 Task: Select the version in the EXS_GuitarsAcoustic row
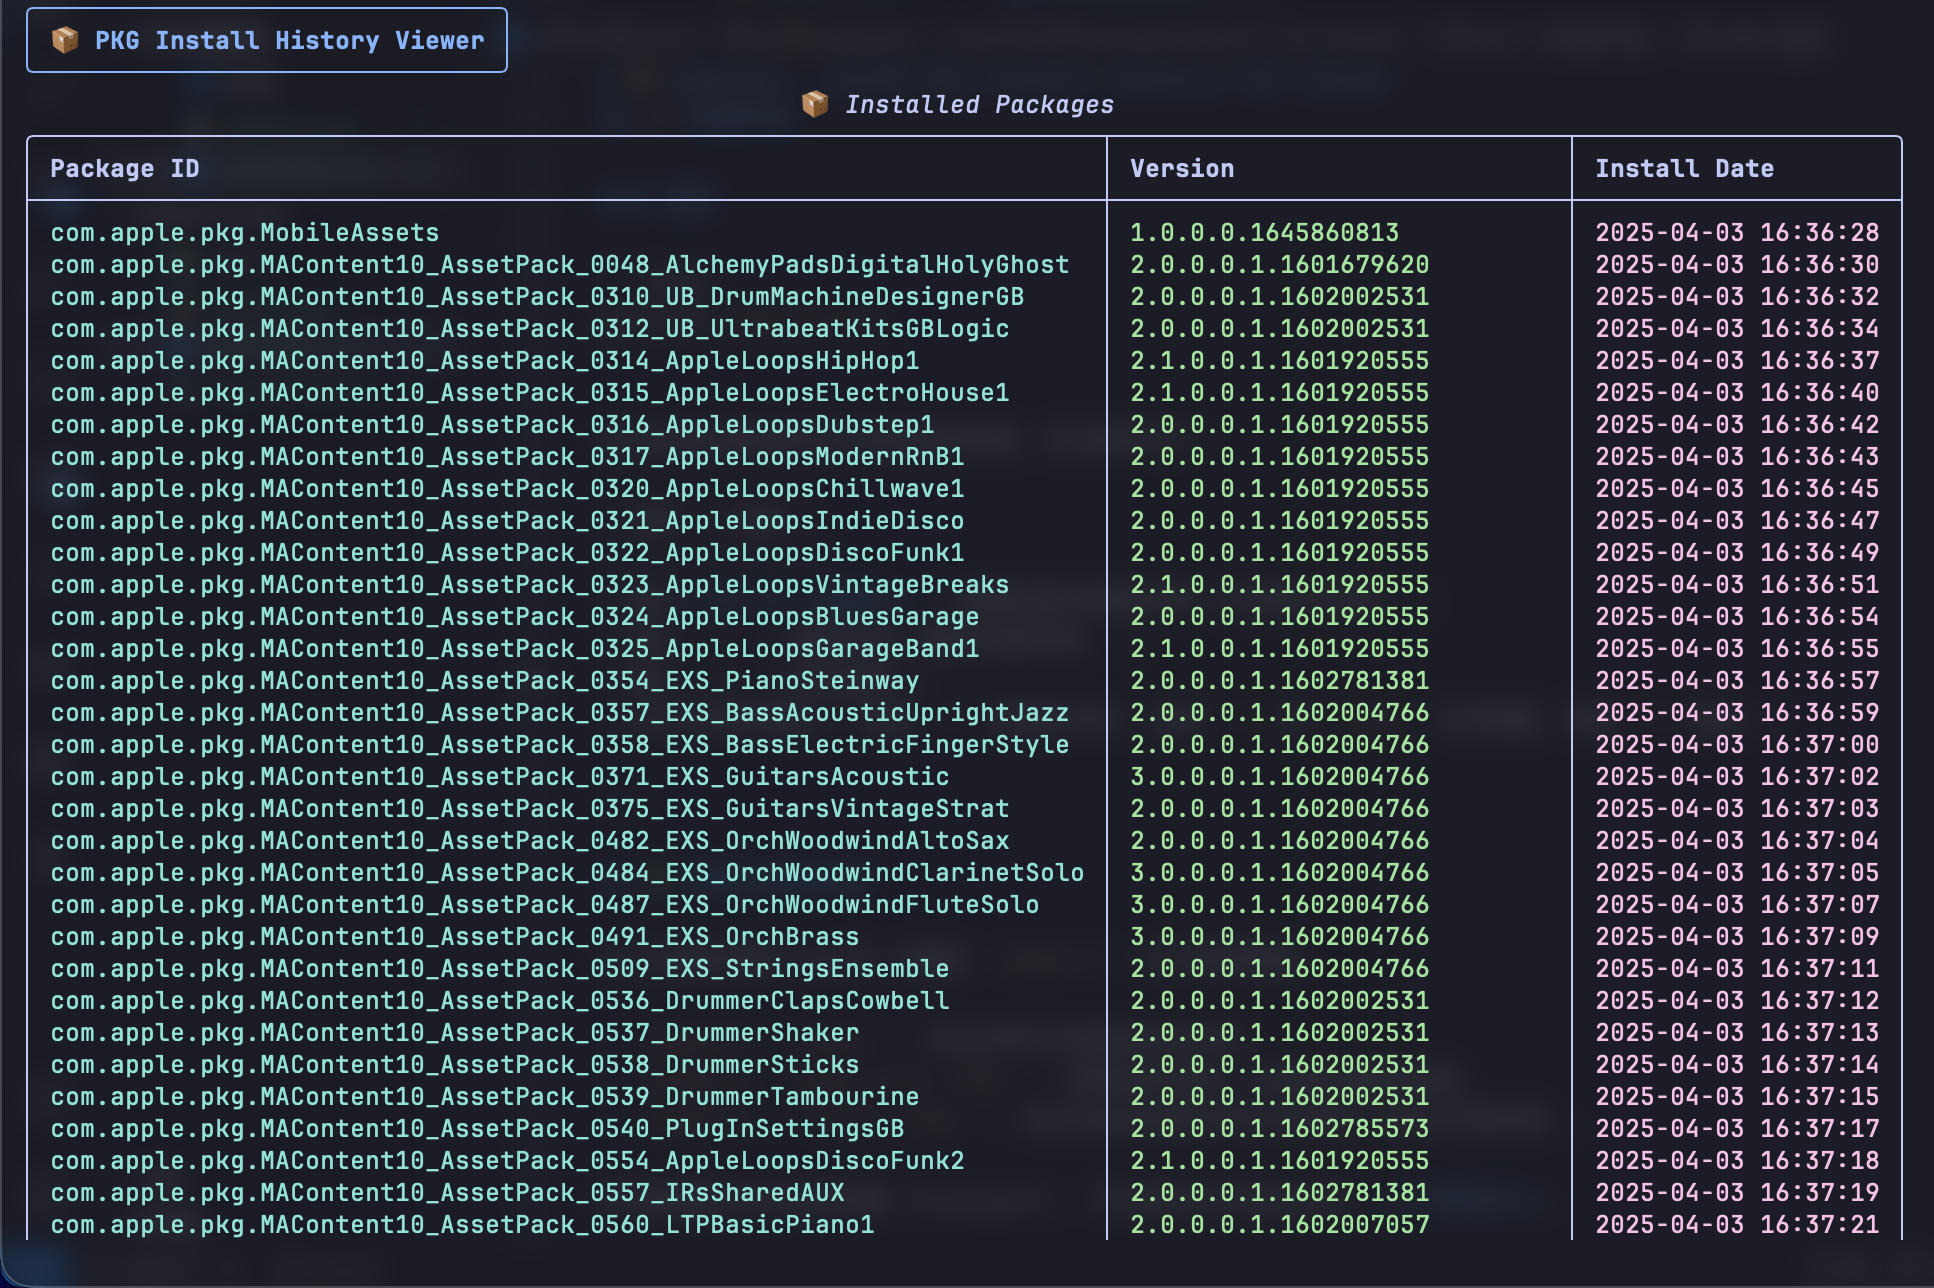pyautogui.click(x=1280, y=776)
